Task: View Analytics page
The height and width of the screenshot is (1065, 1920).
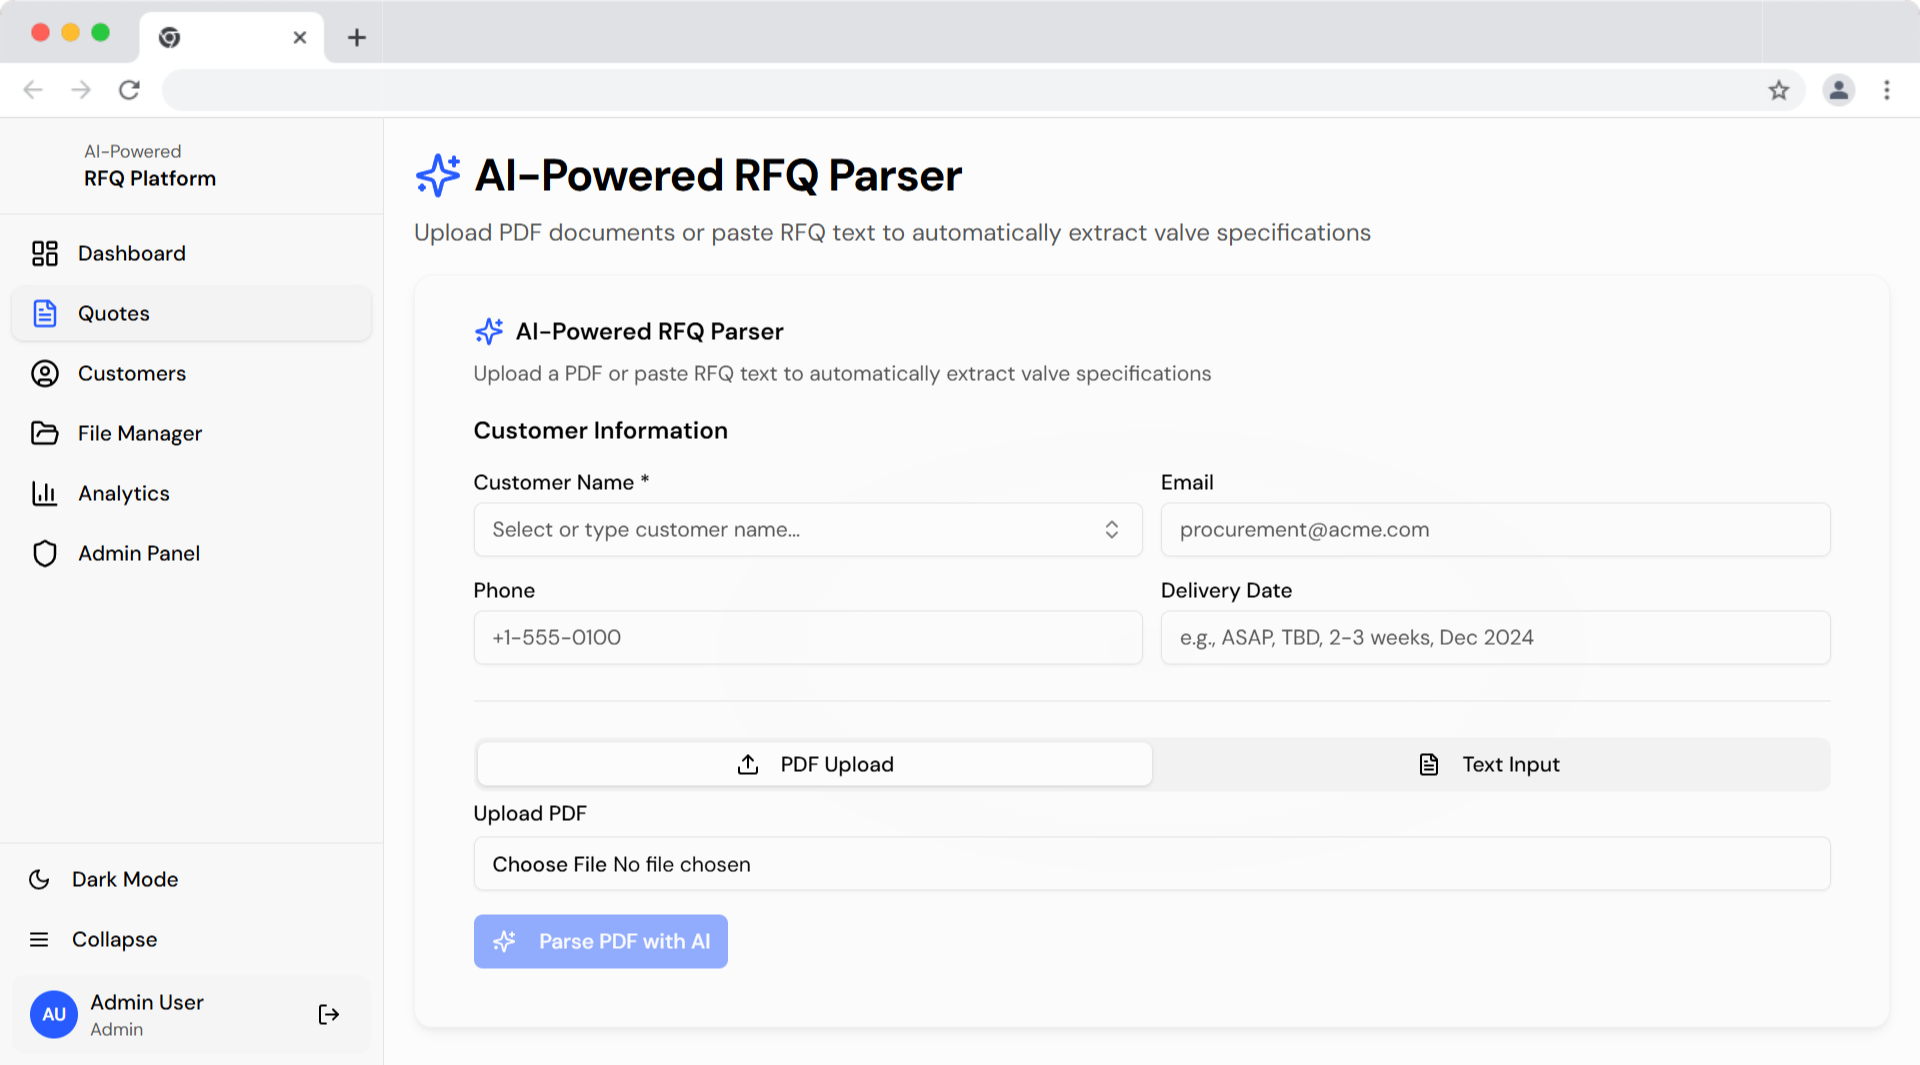Action: [191, 493]
